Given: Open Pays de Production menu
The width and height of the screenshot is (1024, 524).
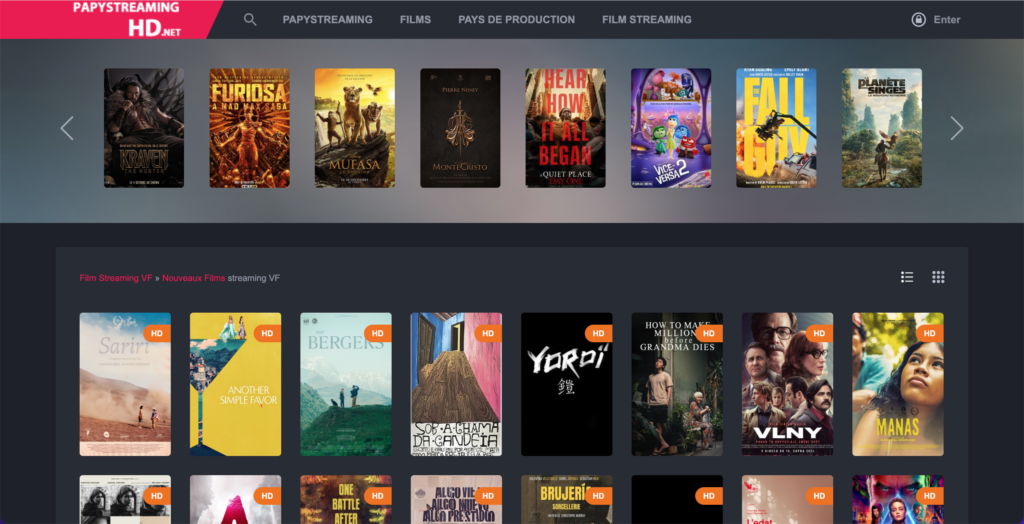Looking at the screenshot, I should [516, 19].
